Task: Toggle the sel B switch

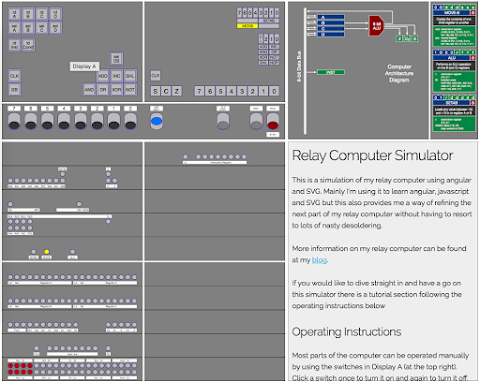Action: [28, 28]
